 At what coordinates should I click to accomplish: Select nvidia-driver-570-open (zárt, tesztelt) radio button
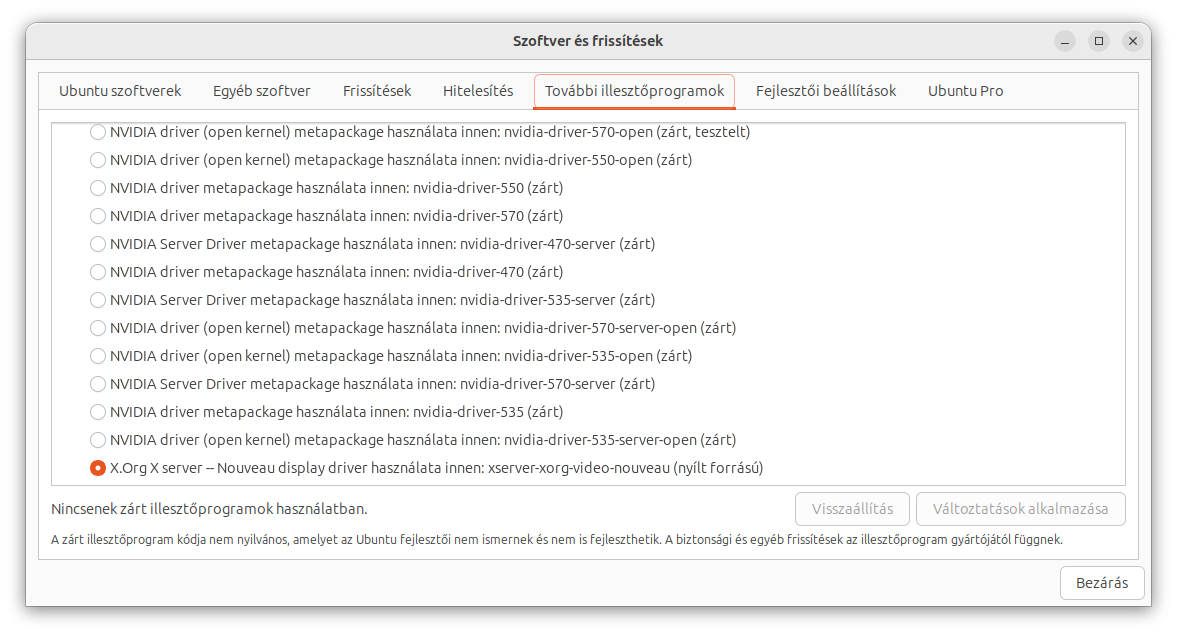pos(98,132)
